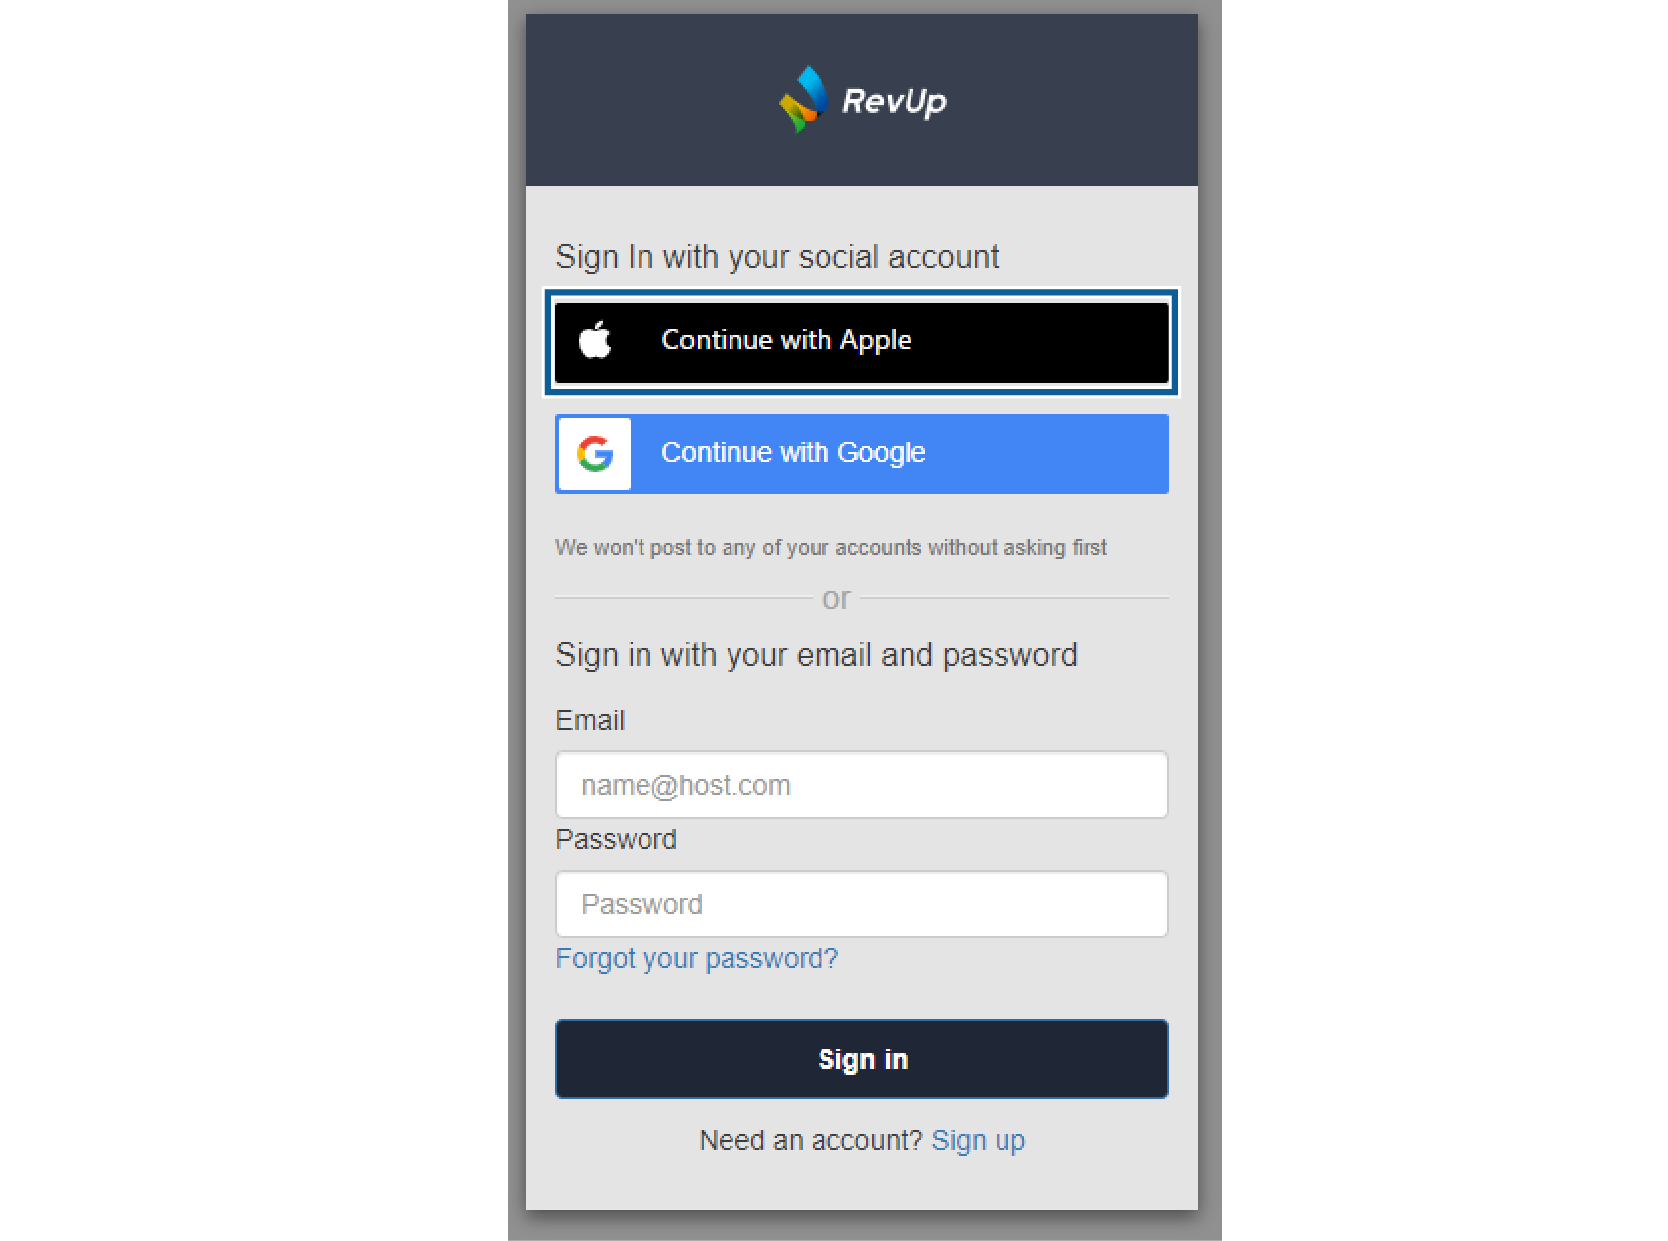
Task: Click the Need an account? text
Action: point(810,1140)
